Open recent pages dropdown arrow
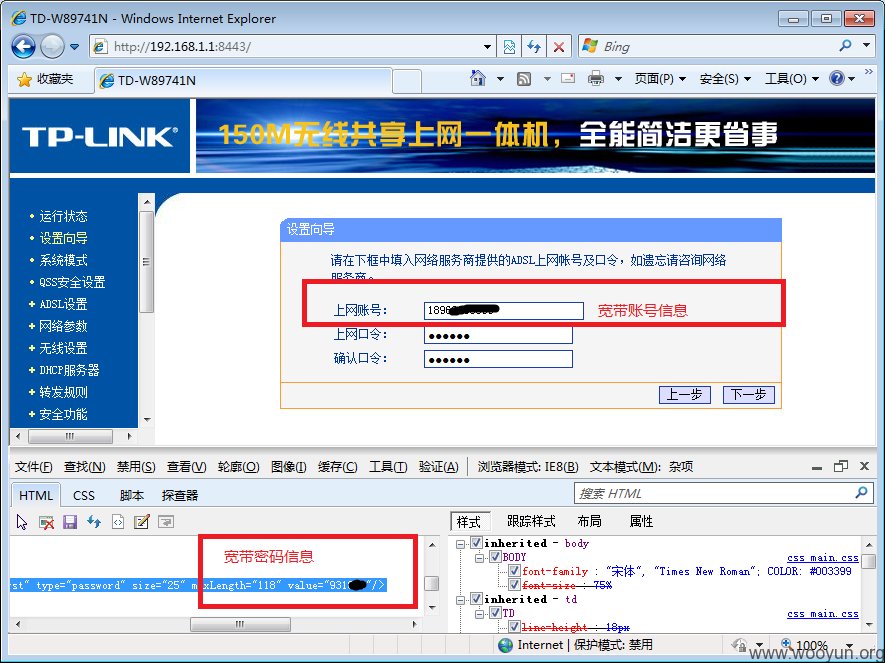Viewport: 885px width, 663px height. [75, 47]
